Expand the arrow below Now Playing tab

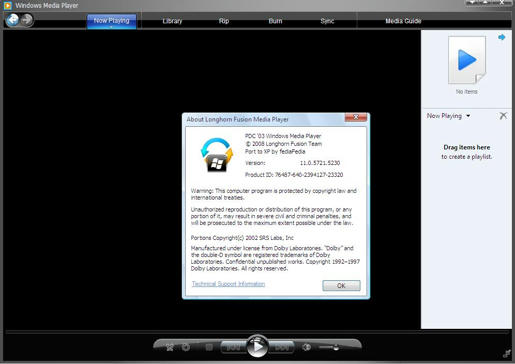[111, 27]
